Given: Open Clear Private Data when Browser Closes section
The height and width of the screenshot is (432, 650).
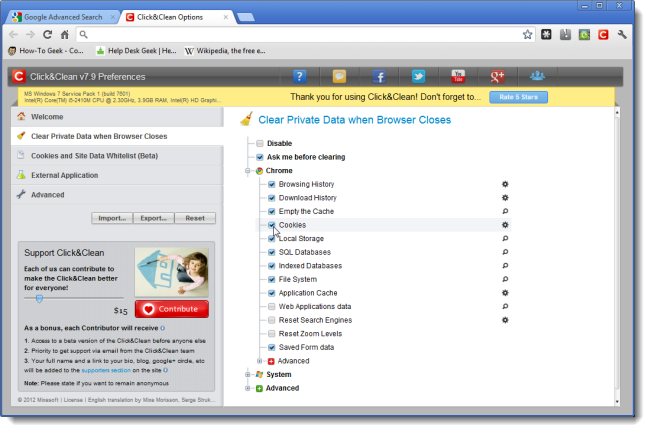Looking at the screenshot, I should coord(117,136).
